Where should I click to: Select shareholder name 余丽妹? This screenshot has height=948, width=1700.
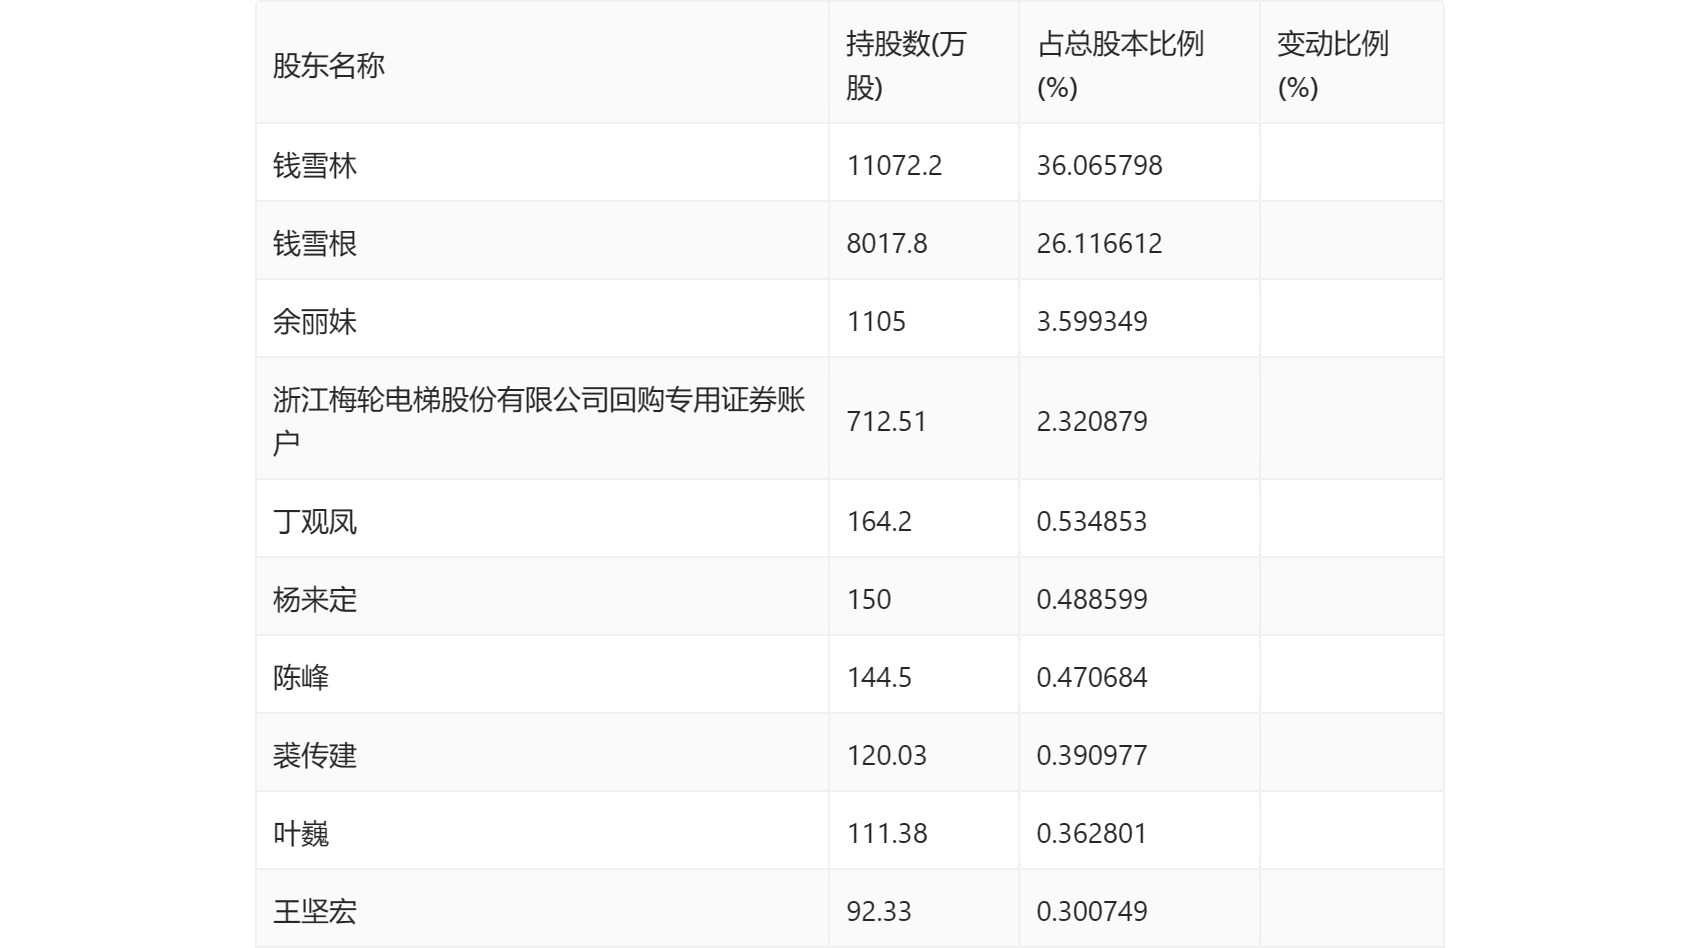tap(315, 321)
